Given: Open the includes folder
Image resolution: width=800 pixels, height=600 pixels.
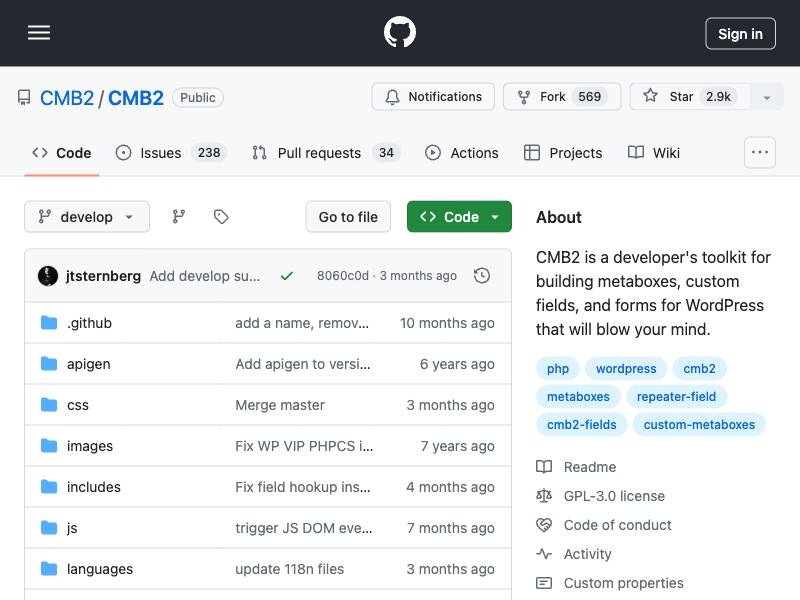Looking at the screenshot, I should click(x=94, y=487).
